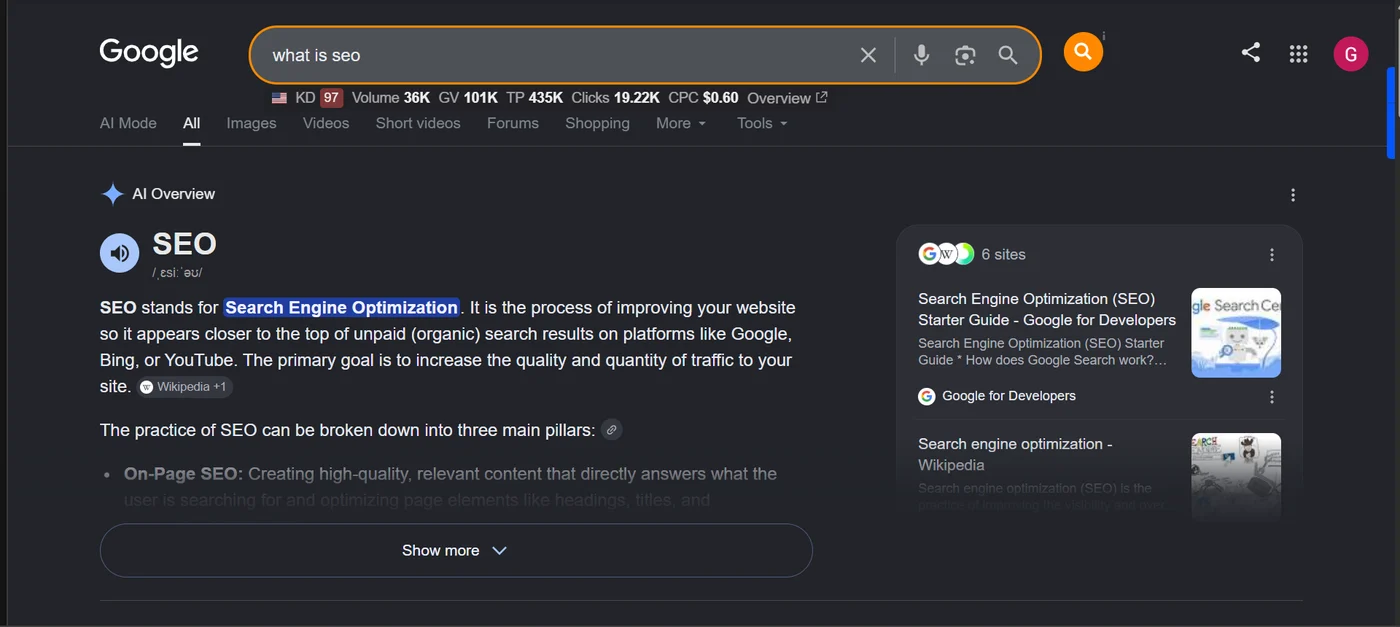The image size is (1400, 627).
Task: Click highlighted 'Search Engine Optimization' text
Action: 342,308
